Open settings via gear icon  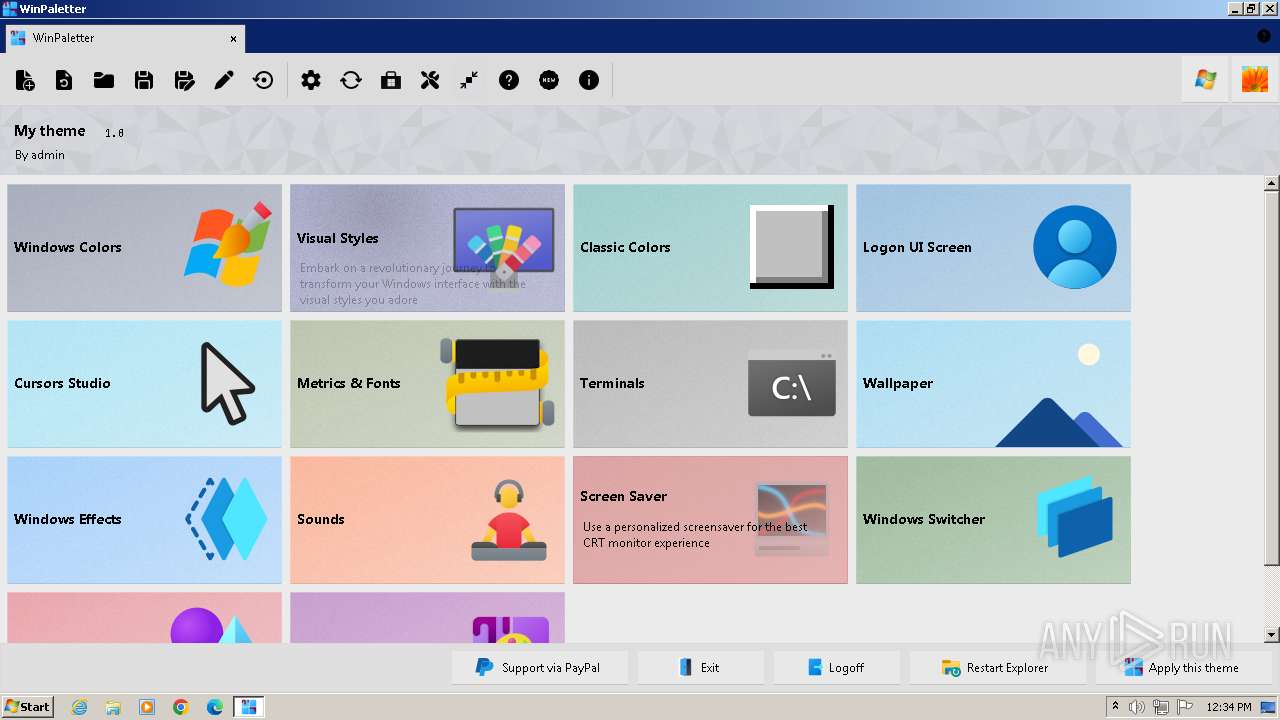(311, 80)
